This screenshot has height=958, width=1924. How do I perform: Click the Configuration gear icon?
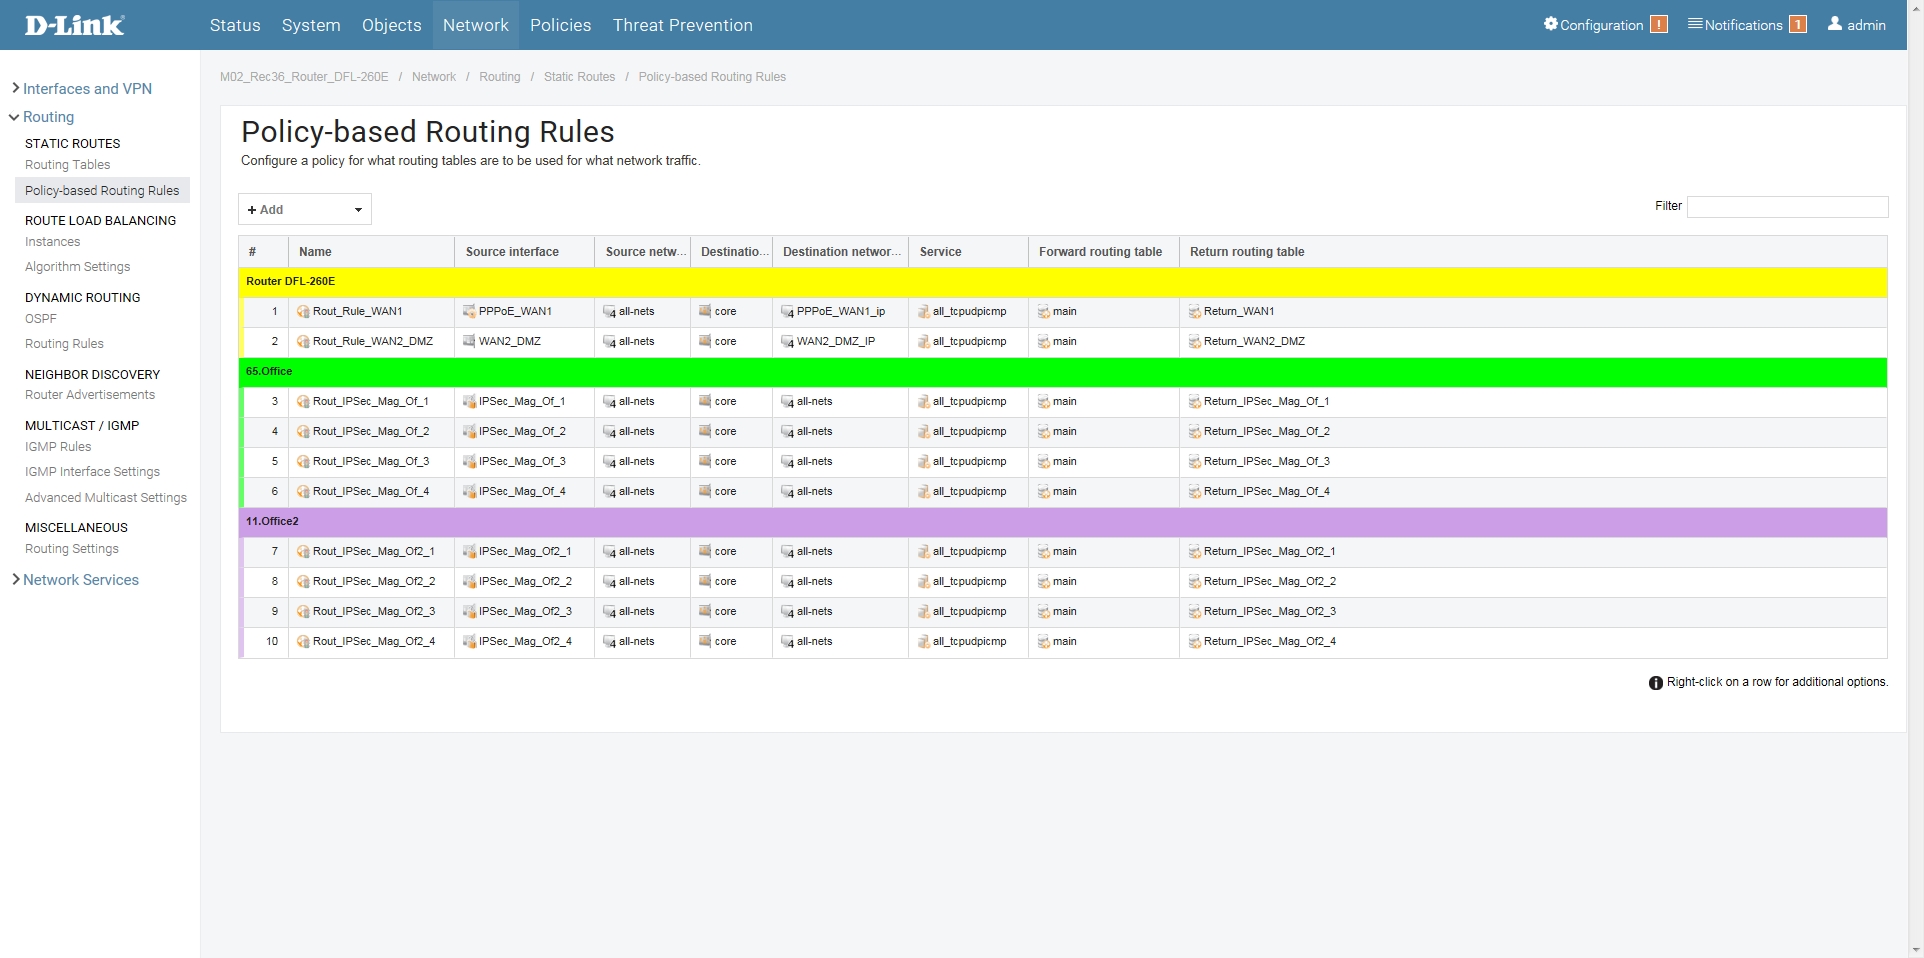coord(1550,24)
